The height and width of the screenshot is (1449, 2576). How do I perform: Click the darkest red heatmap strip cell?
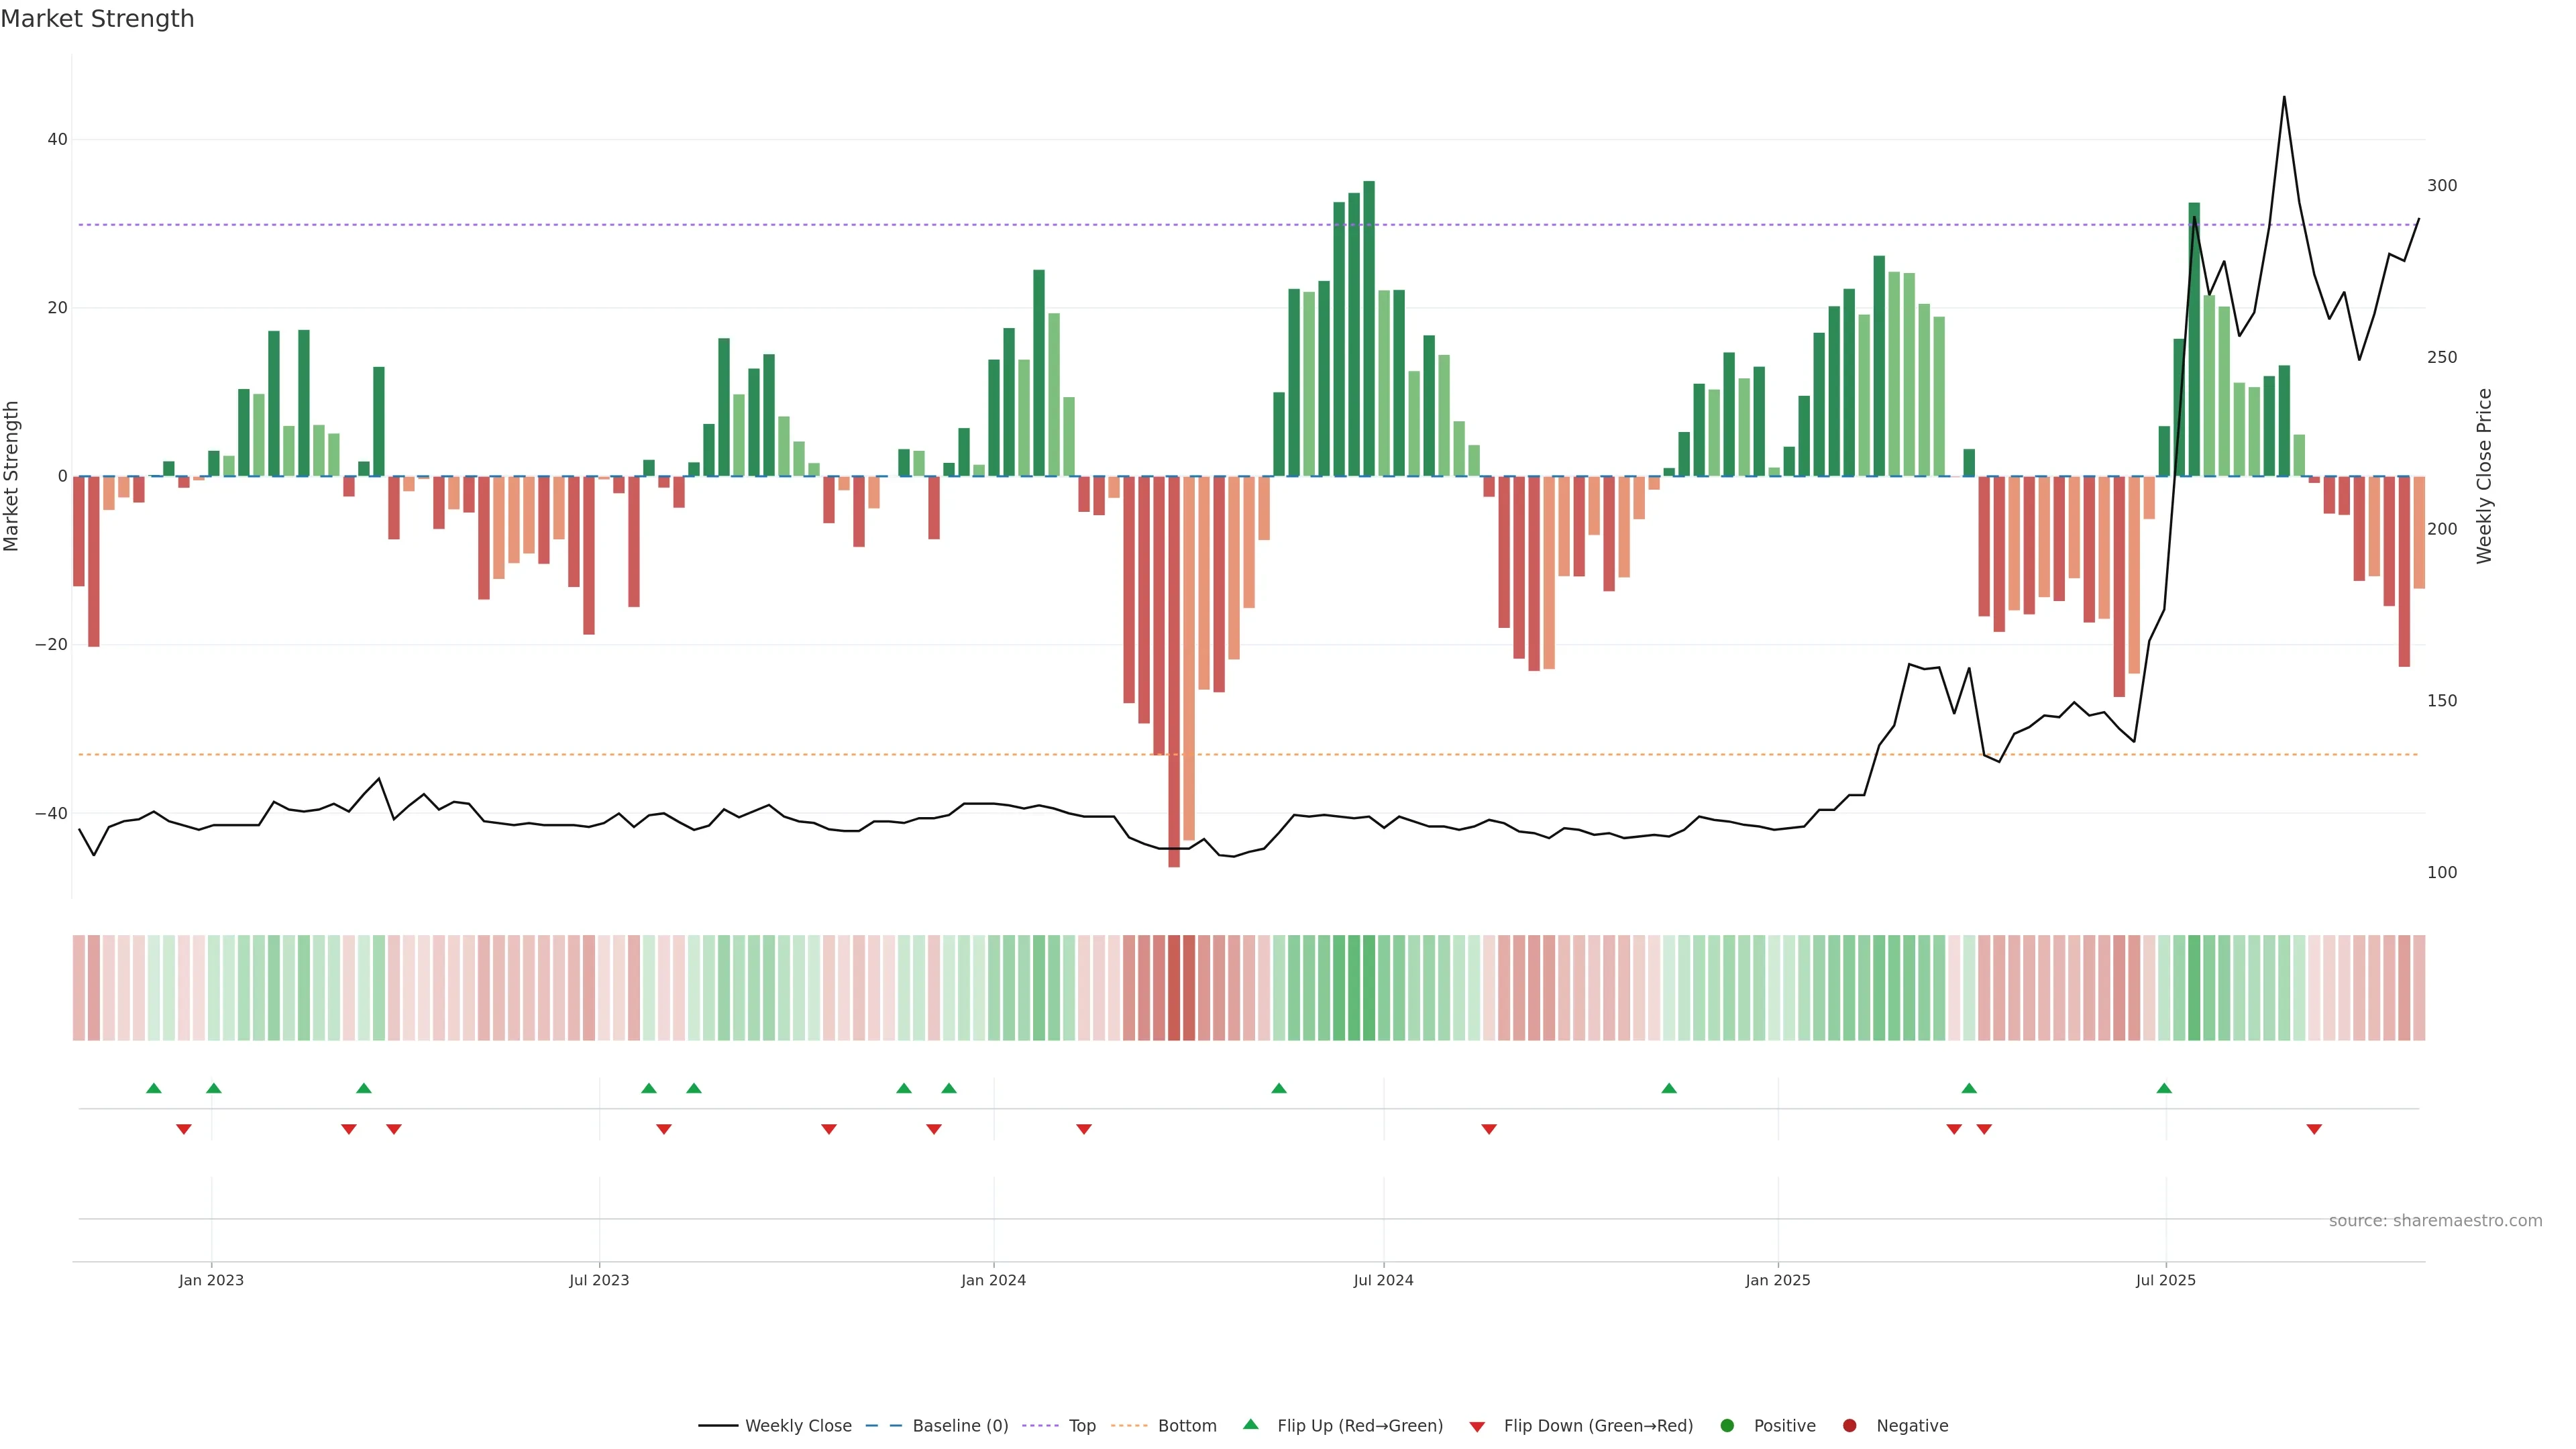pyautogui.click(x=1174, y=988)
